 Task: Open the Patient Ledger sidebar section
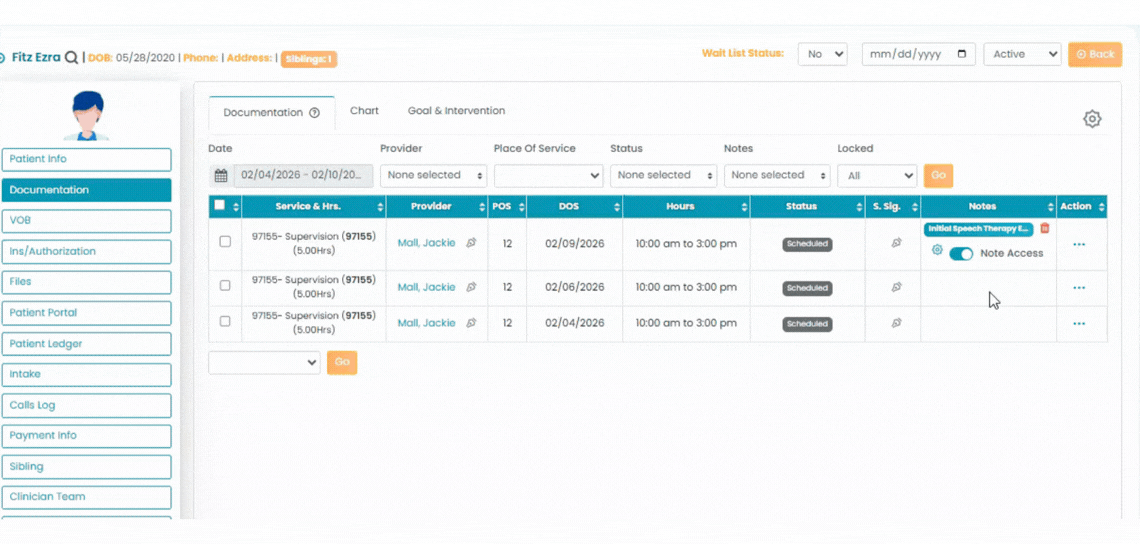86,344
